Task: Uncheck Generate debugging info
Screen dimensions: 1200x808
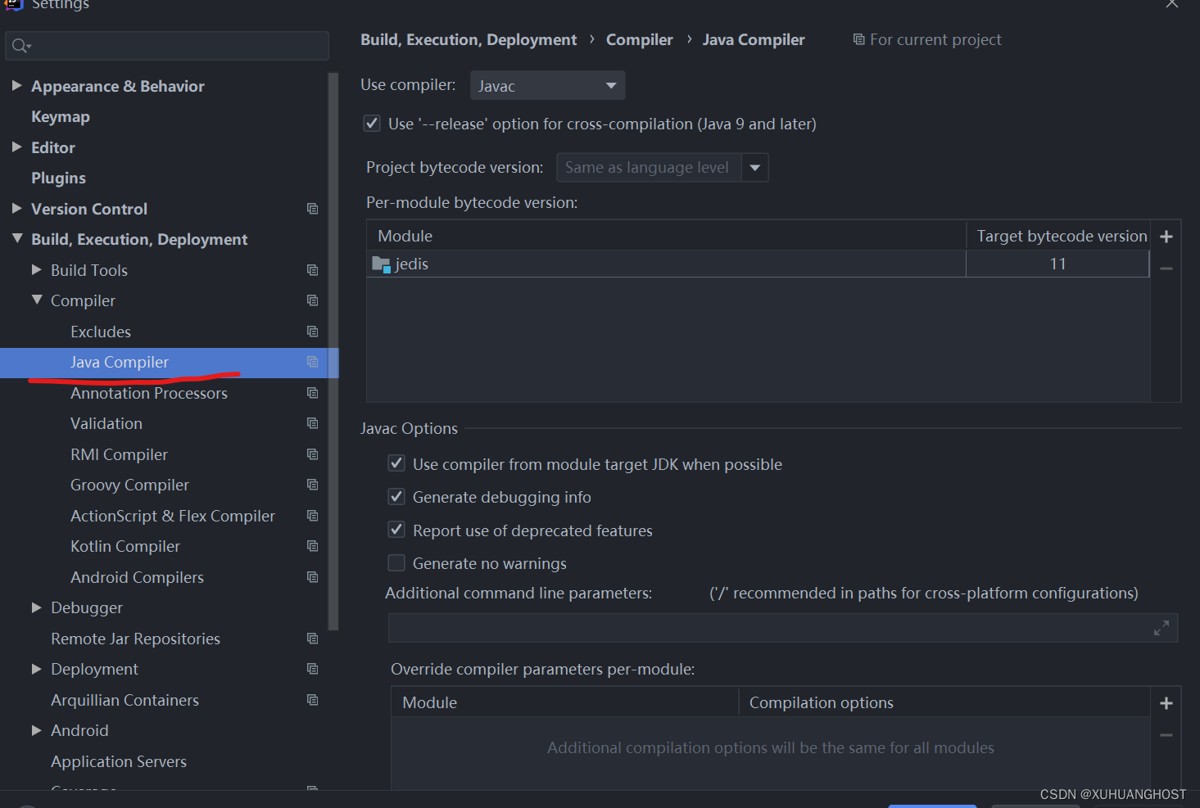Action: click(397, 497)
